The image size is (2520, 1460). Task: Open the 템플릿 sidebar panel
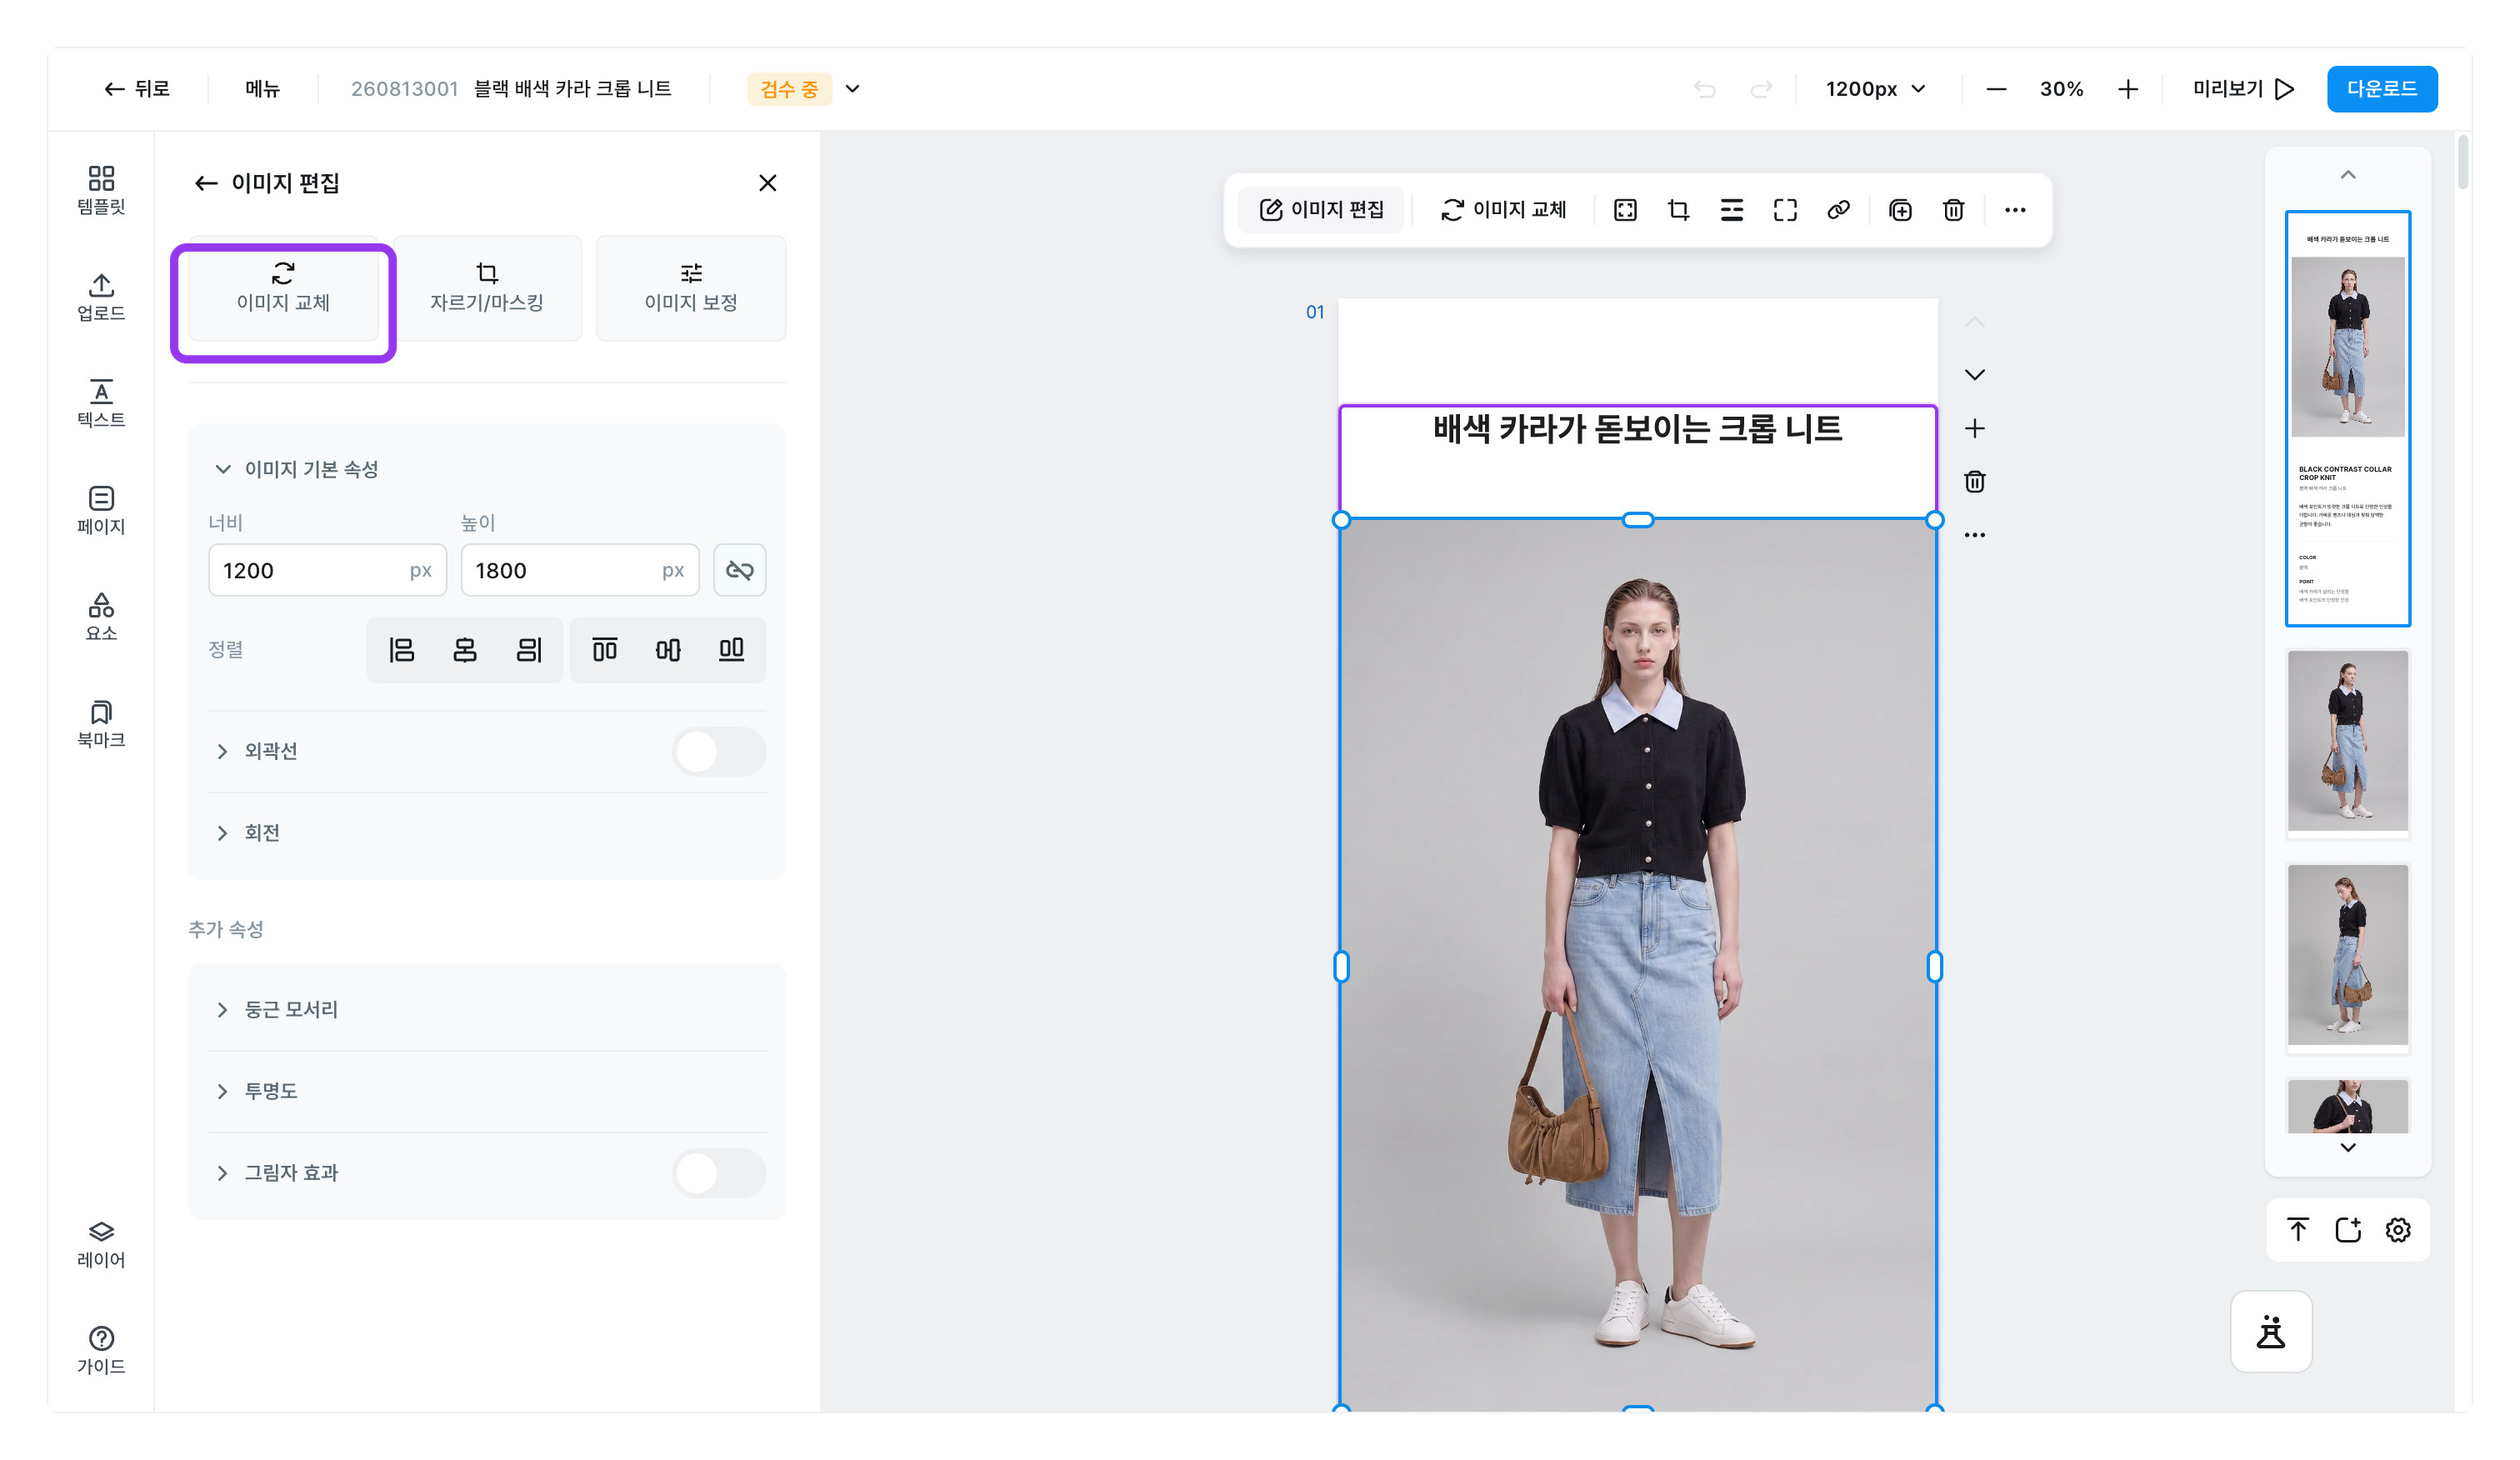tap(101, 190)
